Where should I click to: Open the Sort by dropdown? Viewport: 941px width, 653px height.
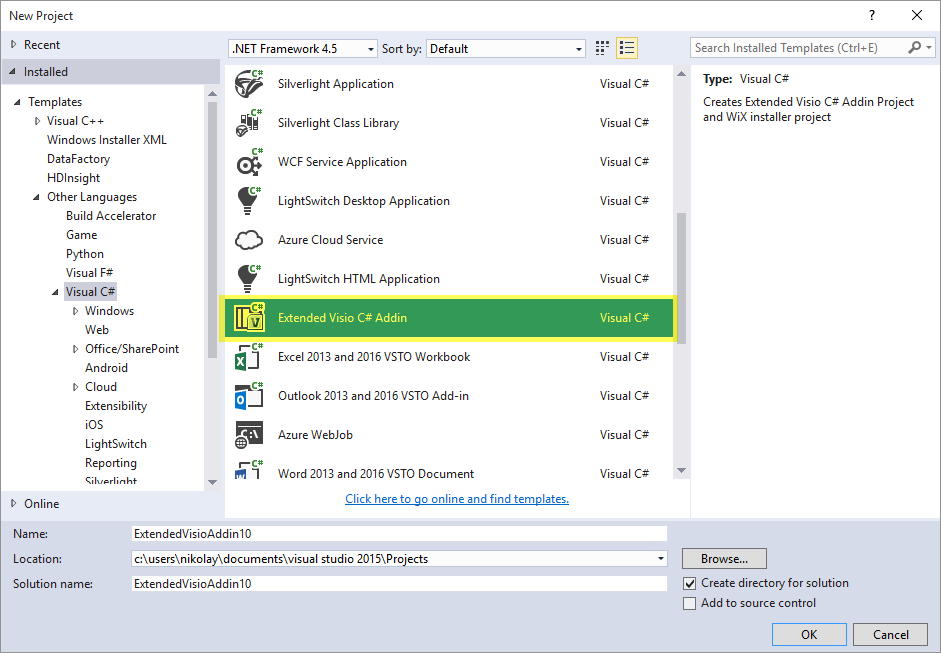point(506,49)
